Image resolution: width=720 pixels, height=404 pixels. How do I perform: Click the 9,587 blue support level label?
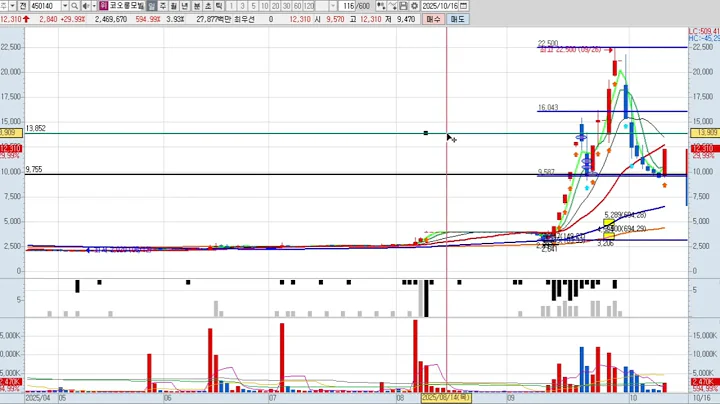point(546,172)
